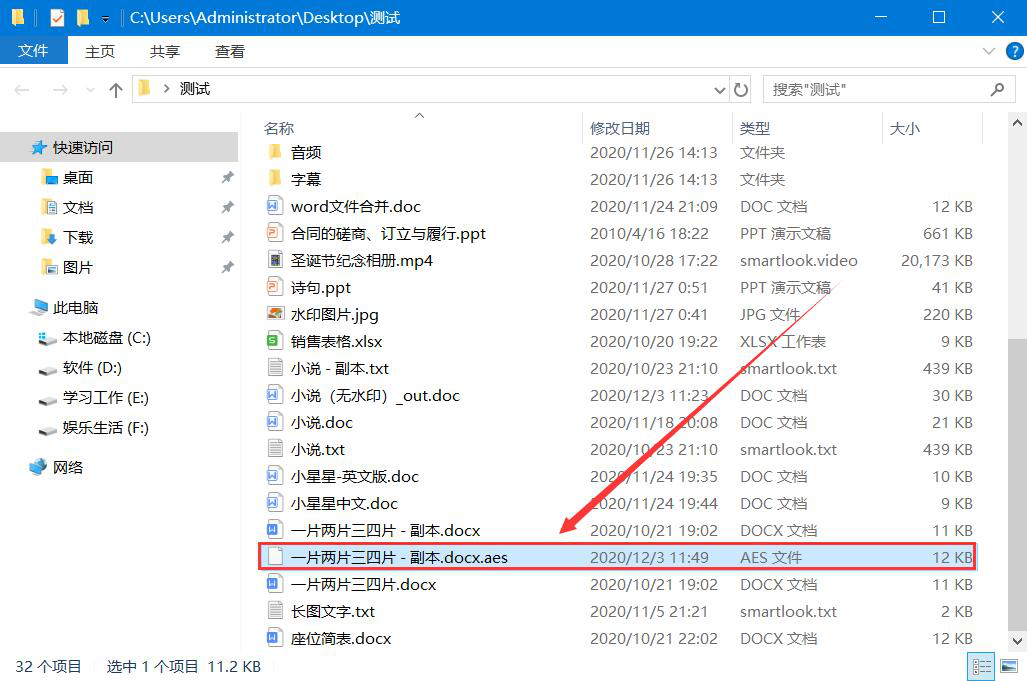This screenshot has width=1027, height=681.
Task: Open 下载 in the navigation pane
Action: click(x=78, y=237)
